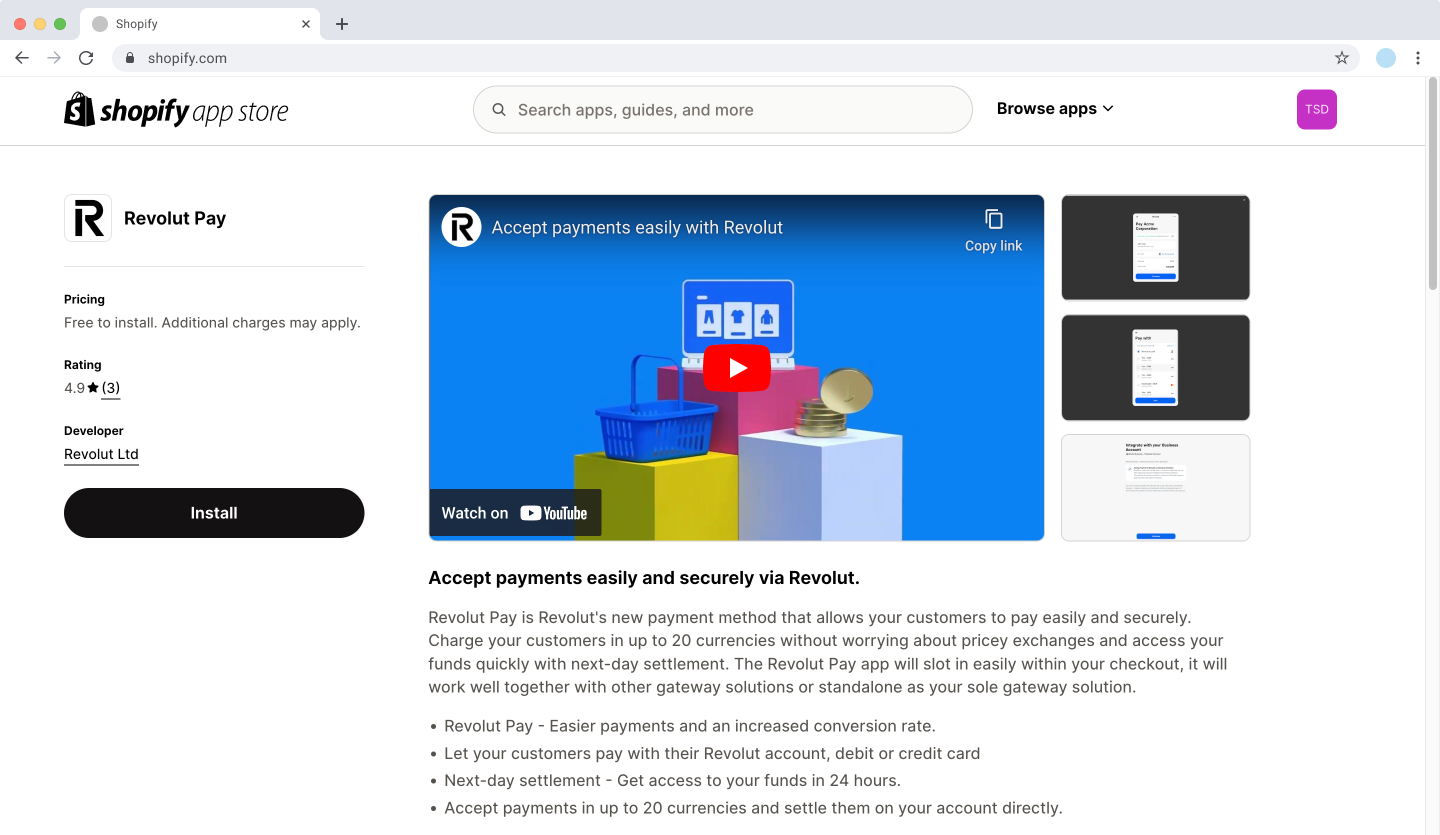This screenshot has width=1440, height=835.
Task: Click the Revolut Pay app icon
Action: 88,218
